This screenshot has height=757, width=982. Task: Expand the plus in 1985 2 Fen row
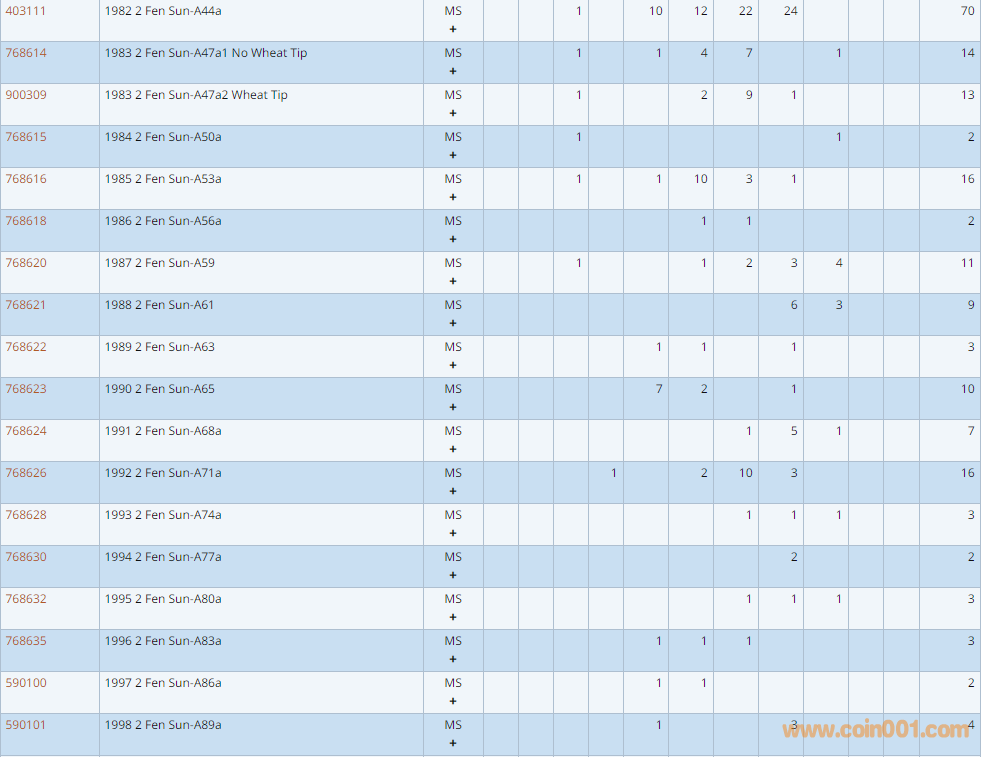point(453,197)
